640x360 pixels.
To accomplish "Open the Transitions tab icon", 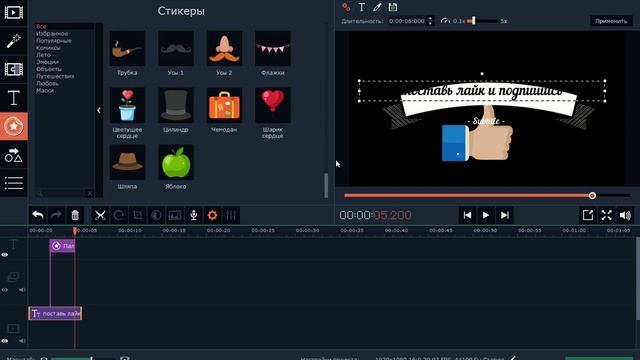I will 13,69.
